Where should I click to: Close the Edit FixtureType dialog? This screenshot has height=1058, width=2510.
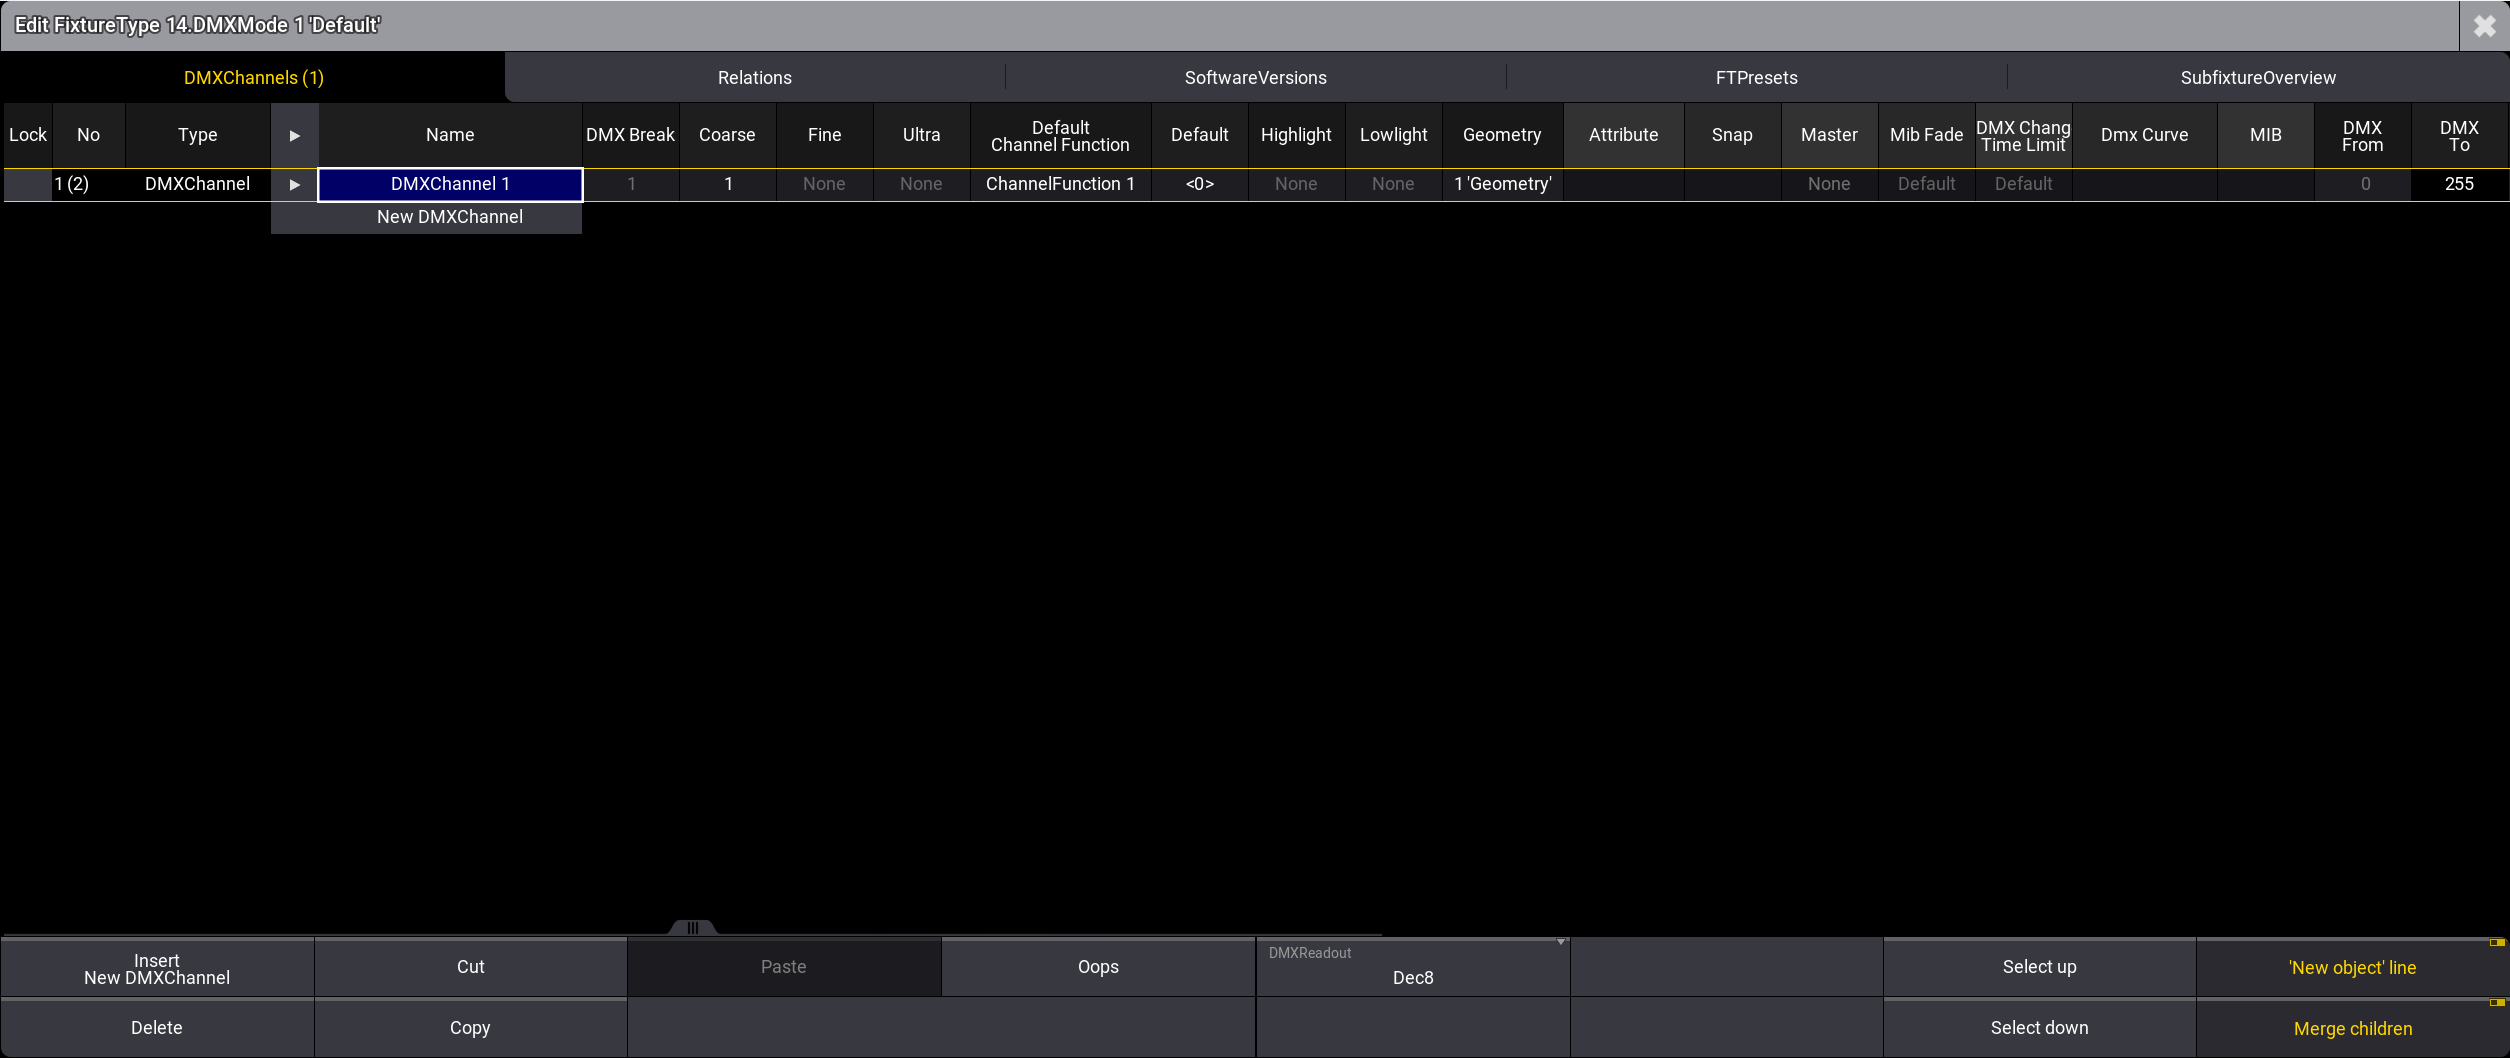[2484, 26]
